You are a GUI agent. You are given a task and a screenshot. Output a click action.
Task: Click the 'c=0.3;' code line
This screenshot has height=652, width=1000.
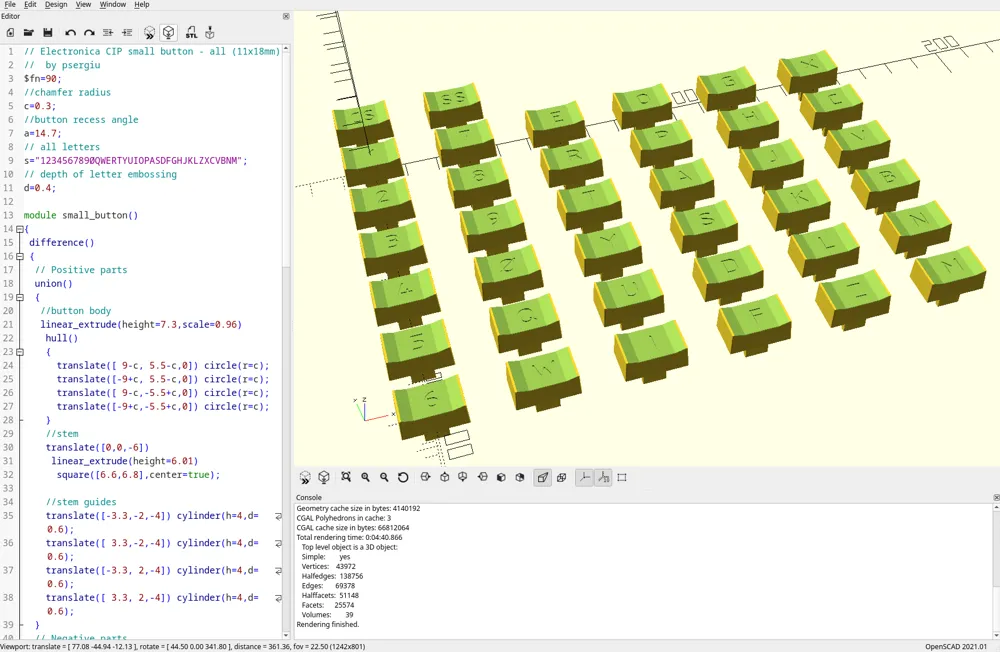(x=40, y=106)
